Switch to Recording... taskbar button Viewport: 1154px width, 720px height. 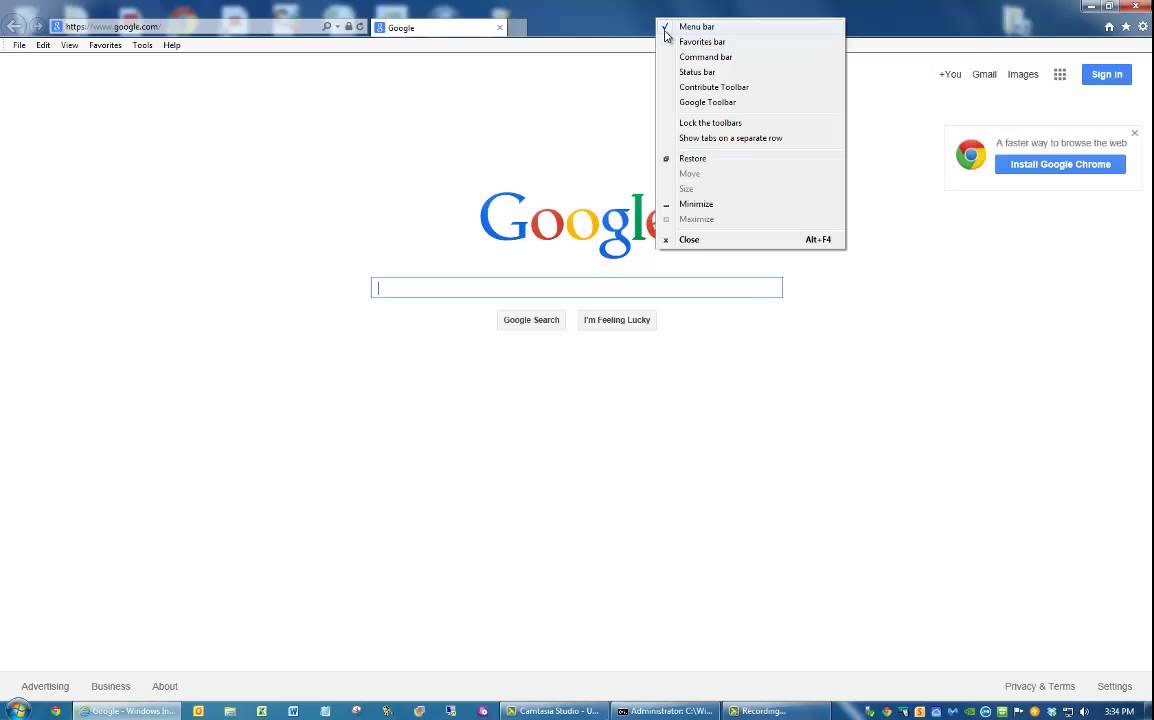776,711
